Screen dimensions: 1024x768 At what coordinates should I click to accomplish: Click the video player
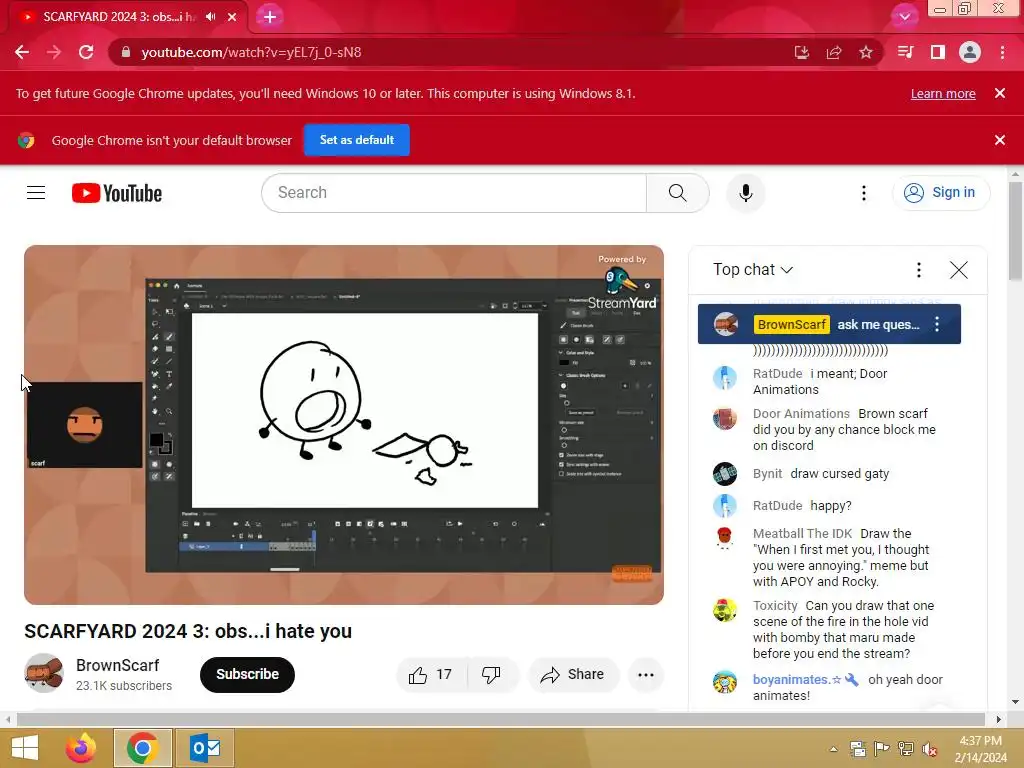tap(344, 424)
